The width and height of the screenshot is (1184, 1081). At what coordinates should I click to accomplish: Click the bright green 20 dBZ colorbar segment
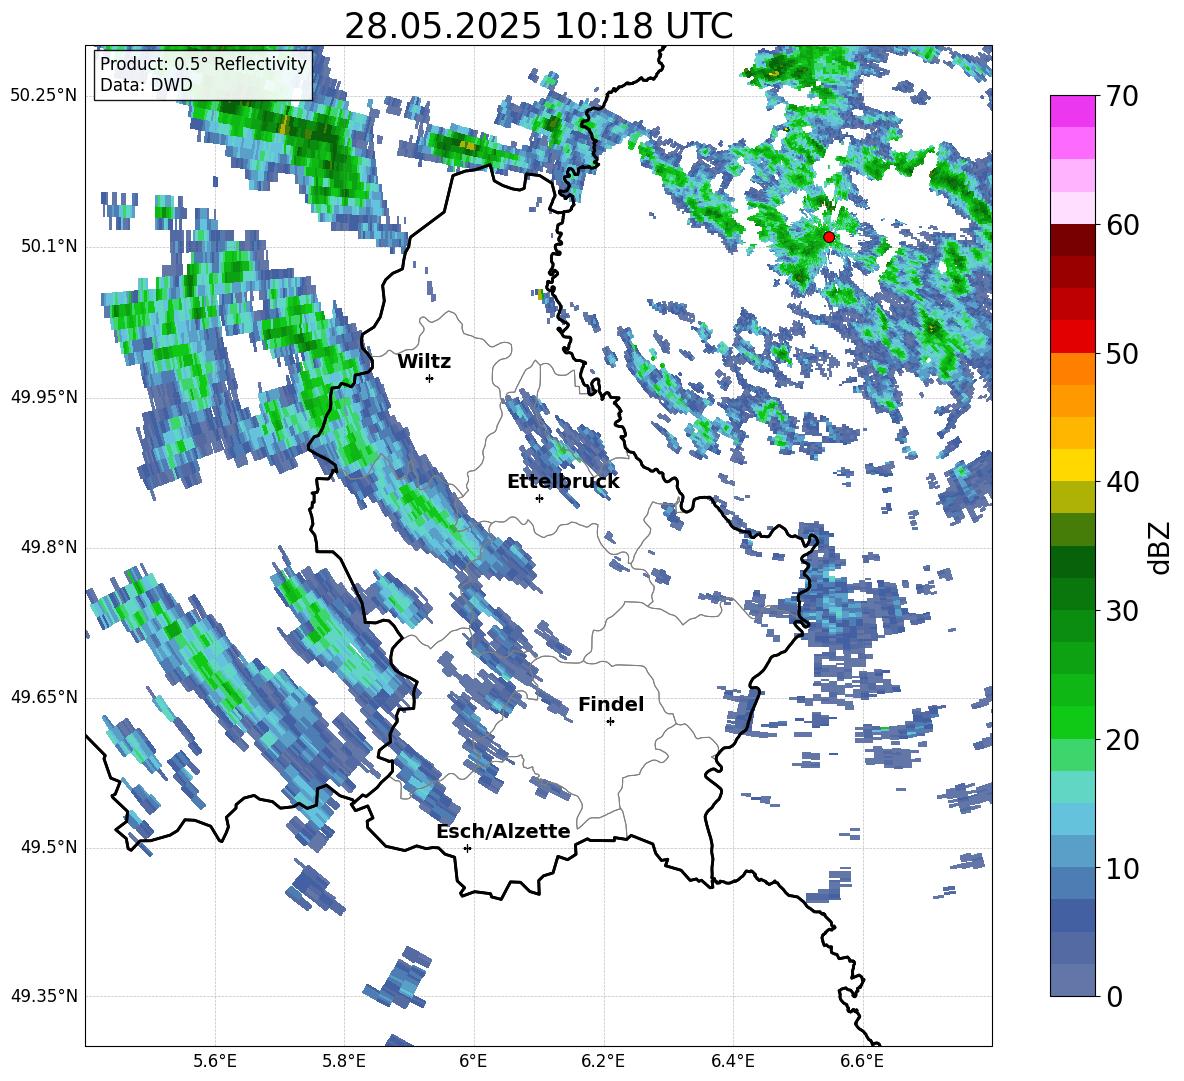coord(1072,722)
